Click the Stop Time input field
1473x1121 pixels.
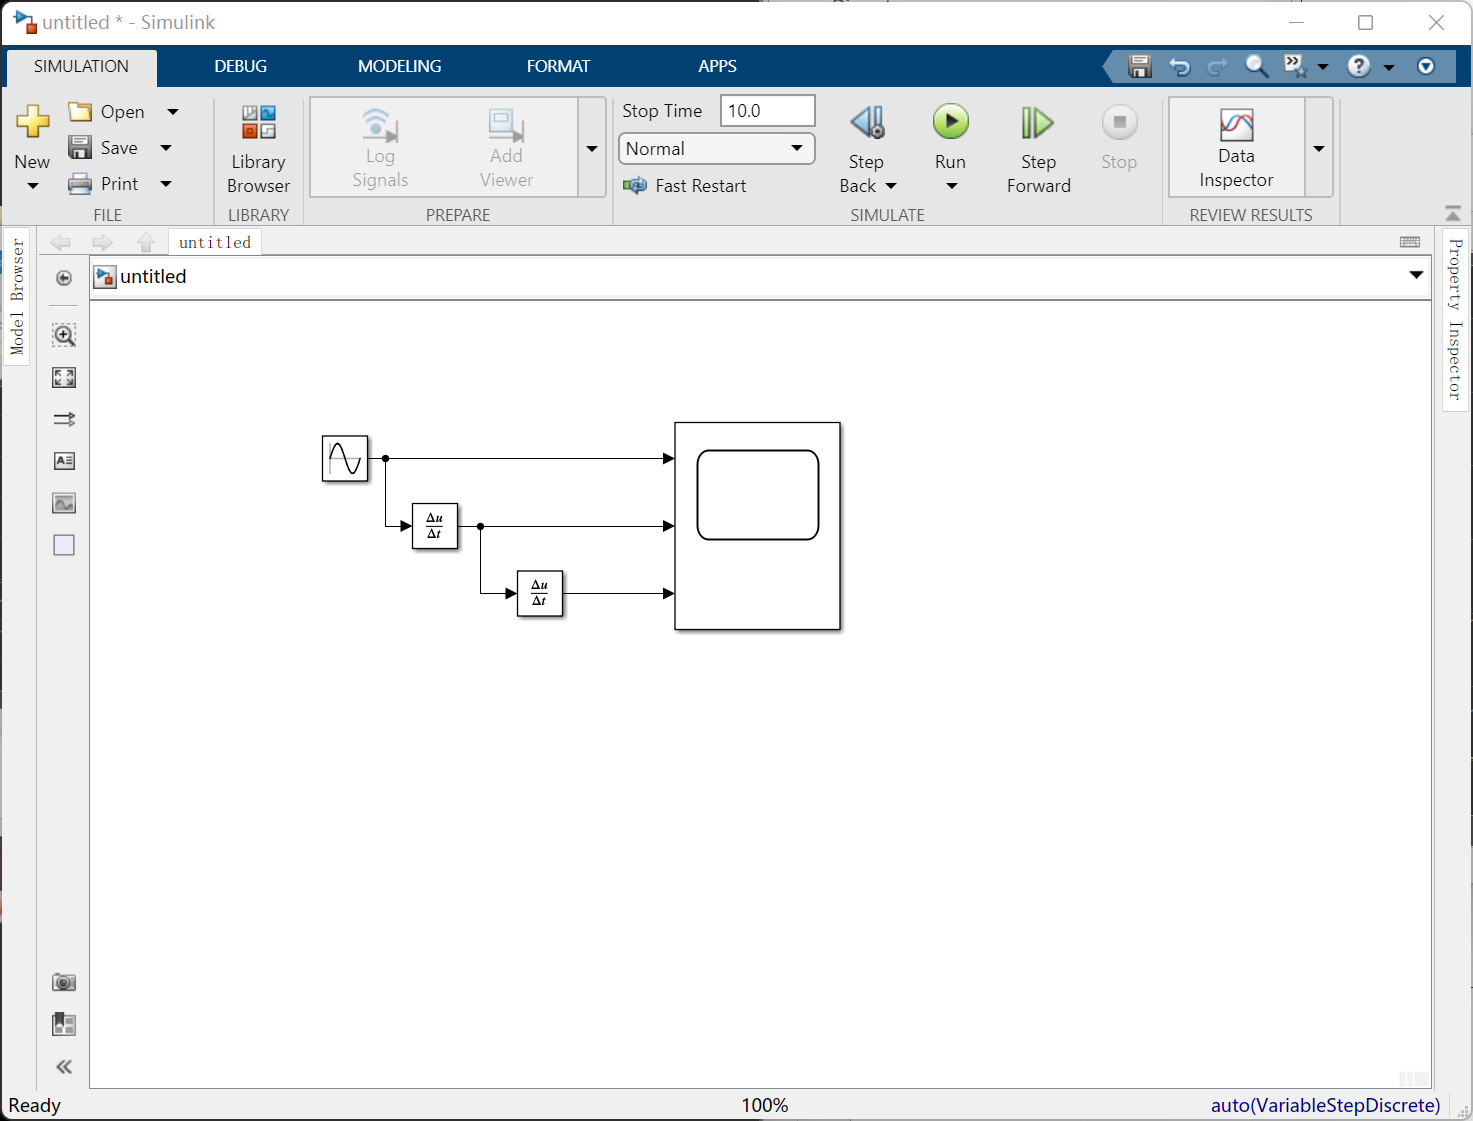pyautogui.click(x=767, y=111)
